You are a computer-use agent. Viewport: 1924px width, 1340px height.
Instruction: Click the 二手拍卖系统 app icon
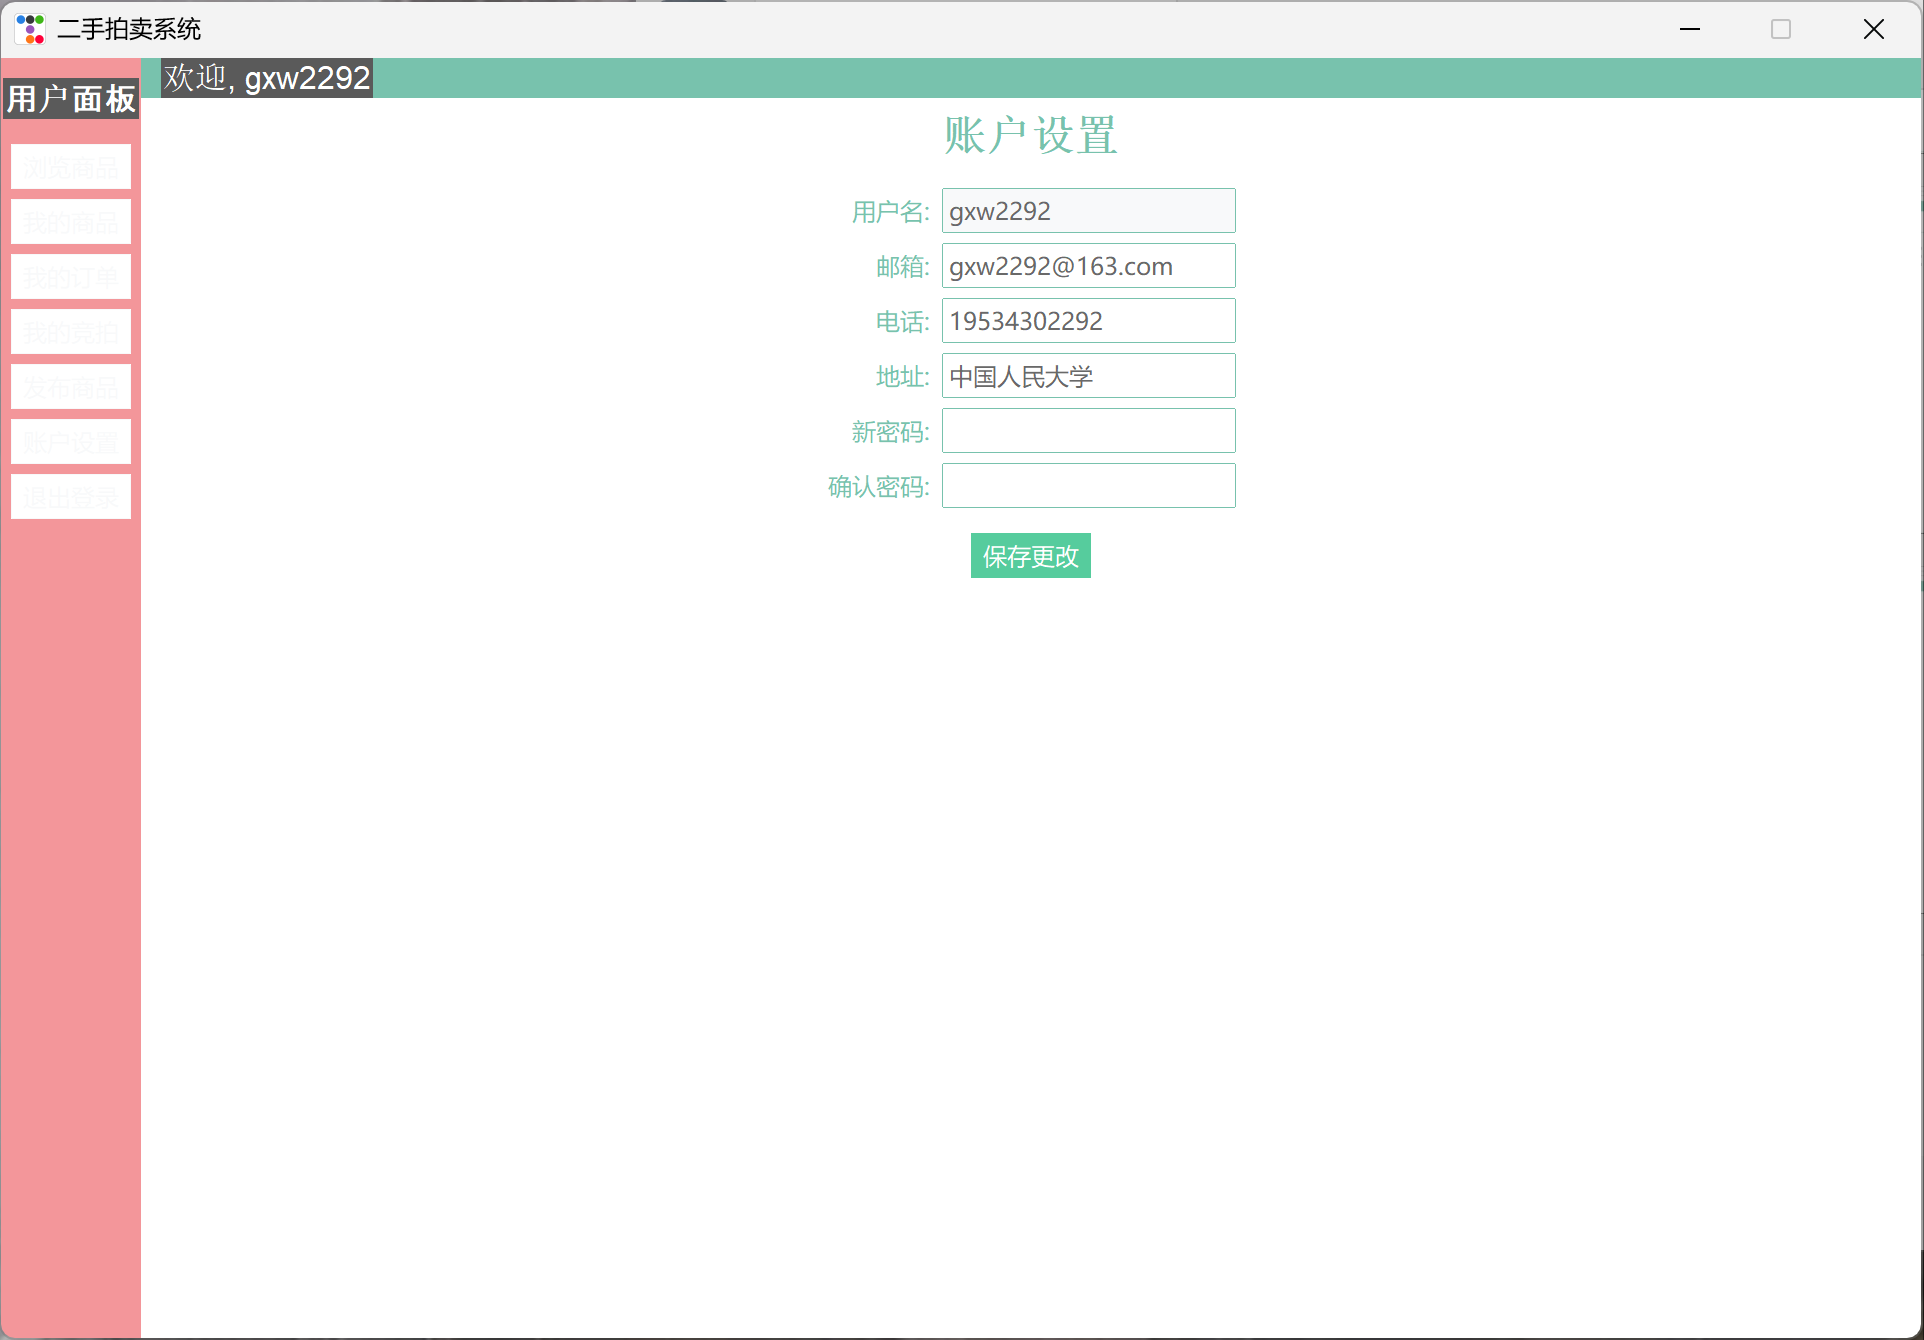(x=31, y=29)
